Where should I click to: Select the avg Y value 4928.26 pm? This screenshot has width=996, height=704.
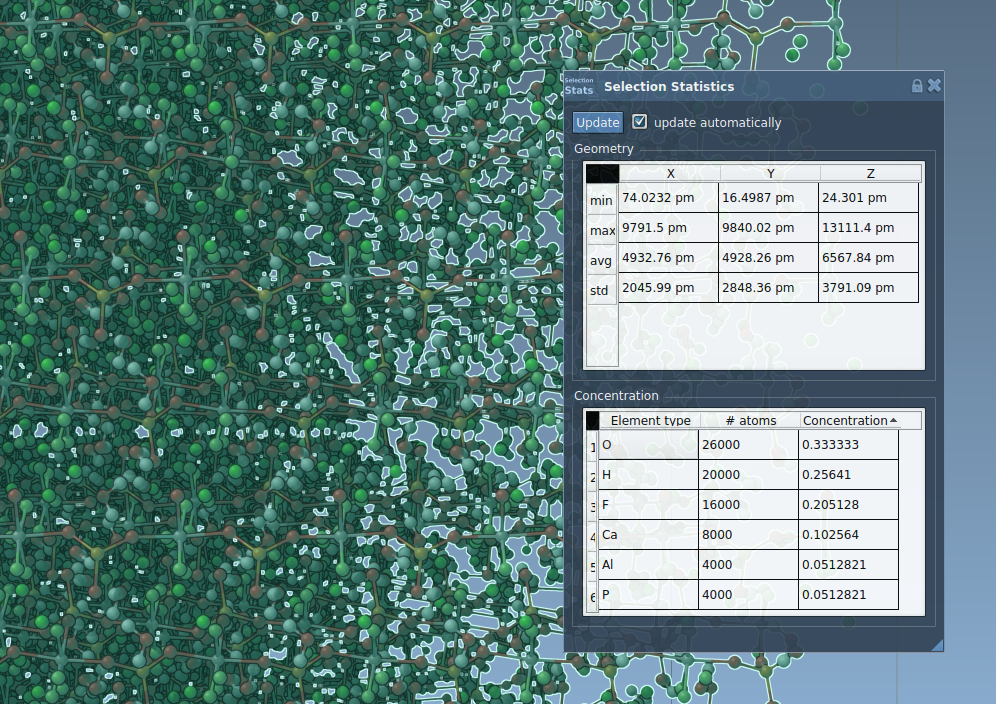point(769,258)
